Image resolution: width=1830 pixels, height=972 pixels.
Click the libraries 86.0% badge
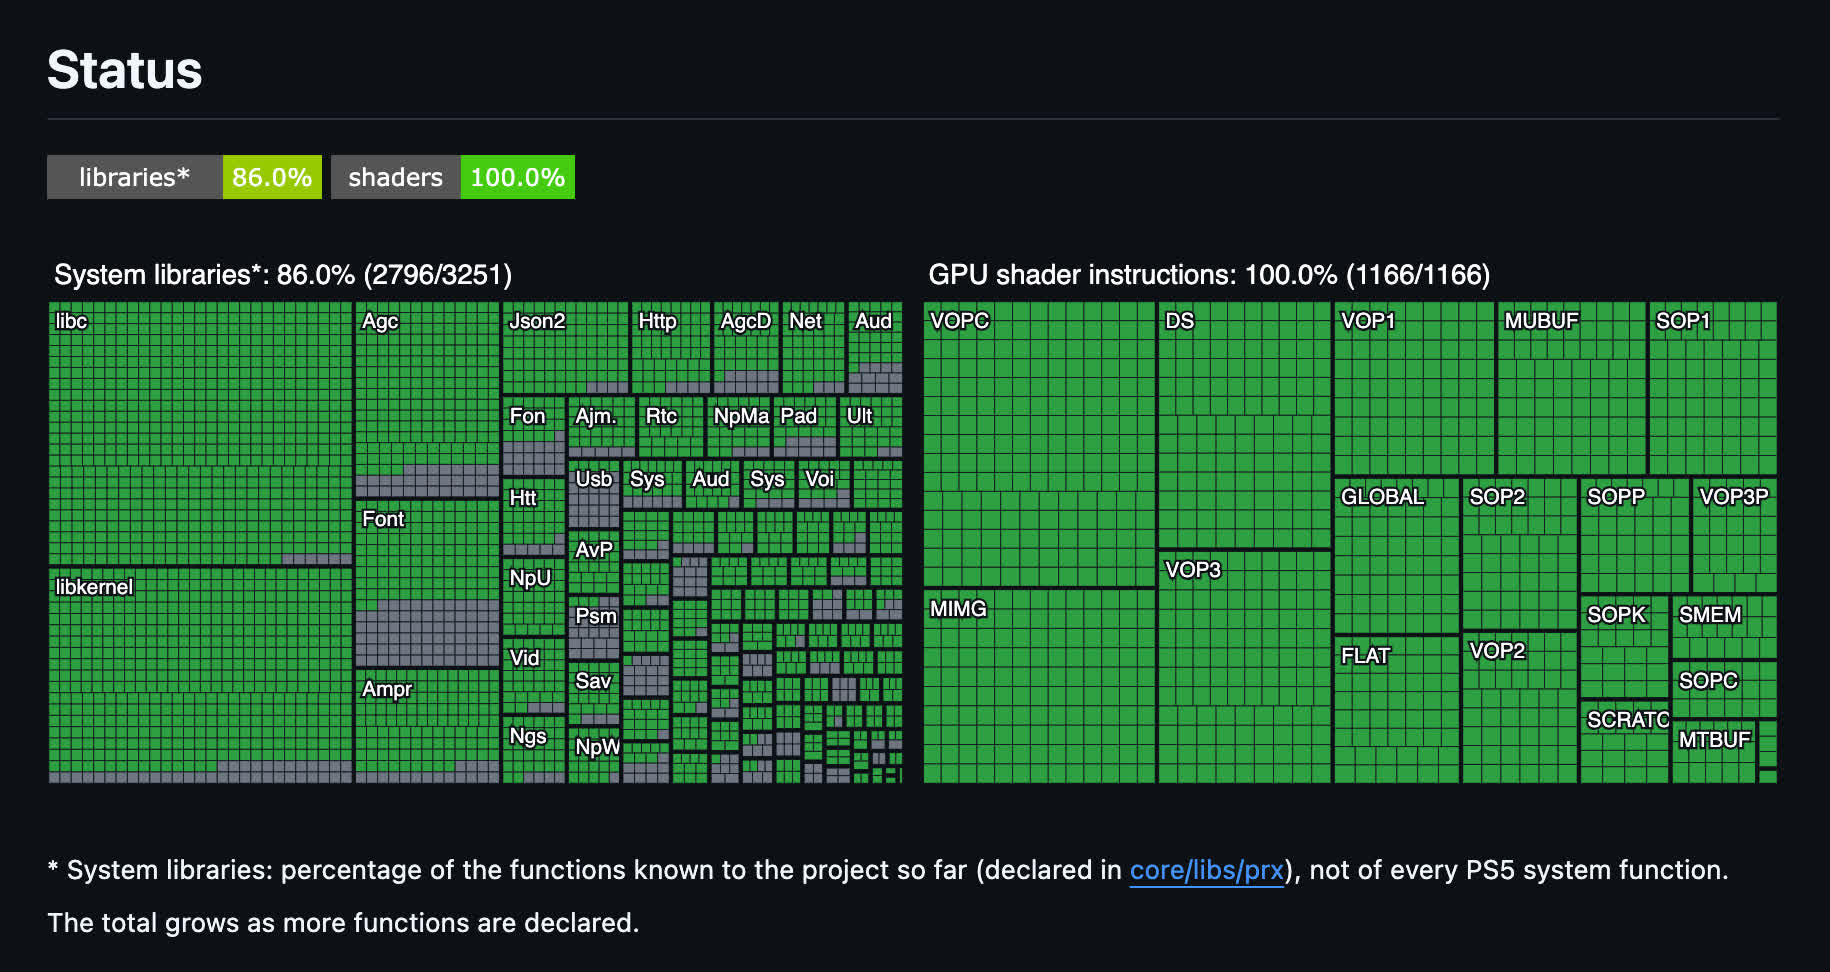click(184, 177)
